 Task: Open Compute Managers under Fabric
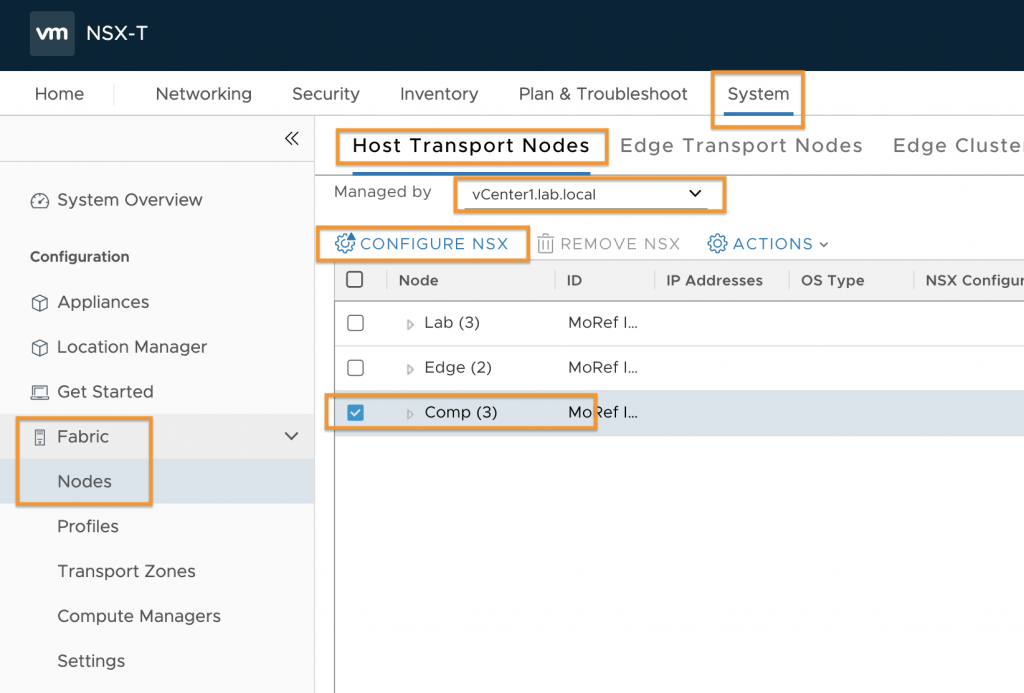(x=139, y=616)
